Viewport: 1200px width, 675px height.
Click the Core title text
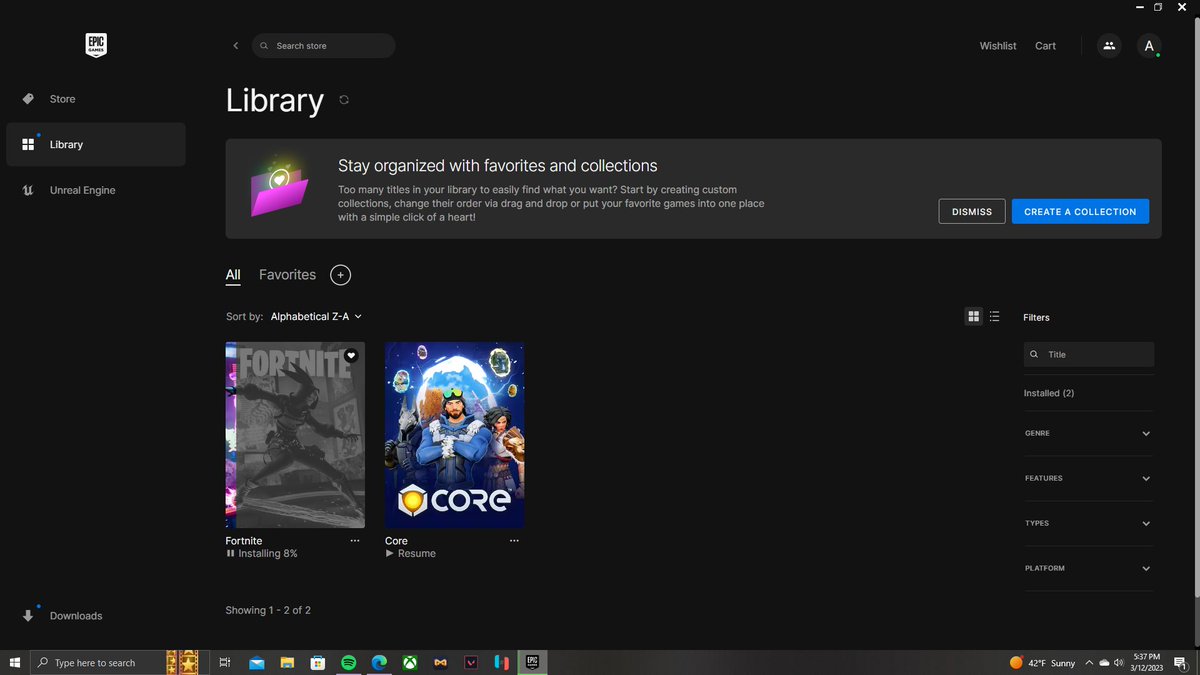(396, 540)
